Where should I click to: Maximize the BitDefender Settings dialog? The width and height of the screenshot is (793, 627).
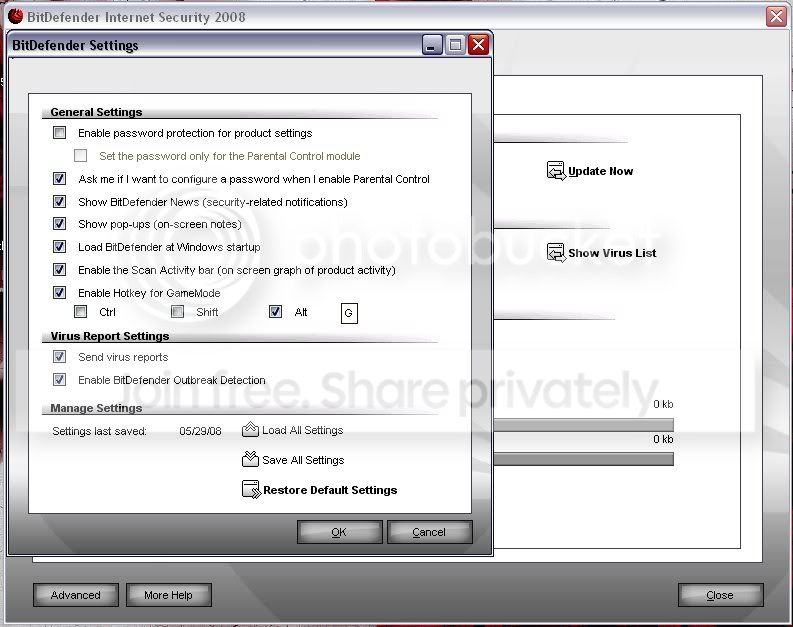pyautogui.click(x=455, y=45)
